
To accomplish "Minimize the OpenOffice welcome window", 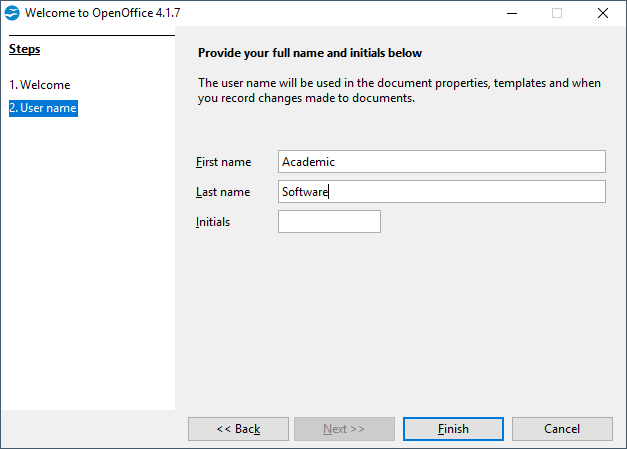I will click(512, 13).
